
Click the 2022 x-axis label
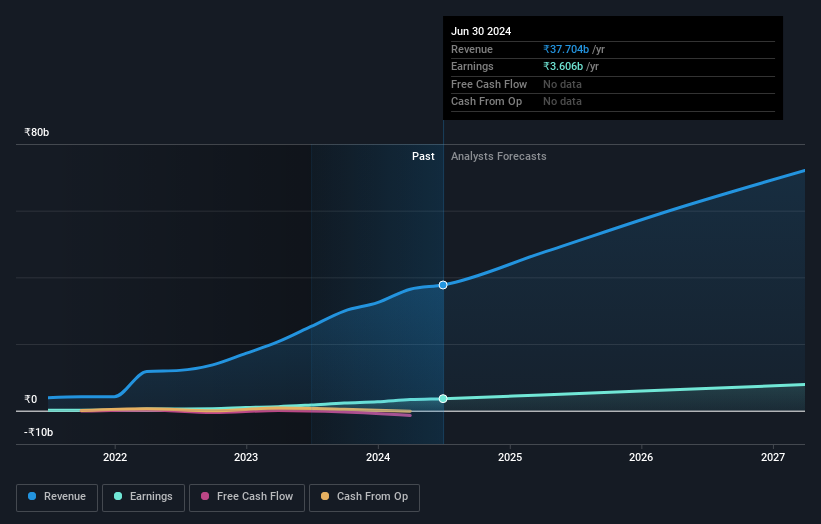[115, 457]
